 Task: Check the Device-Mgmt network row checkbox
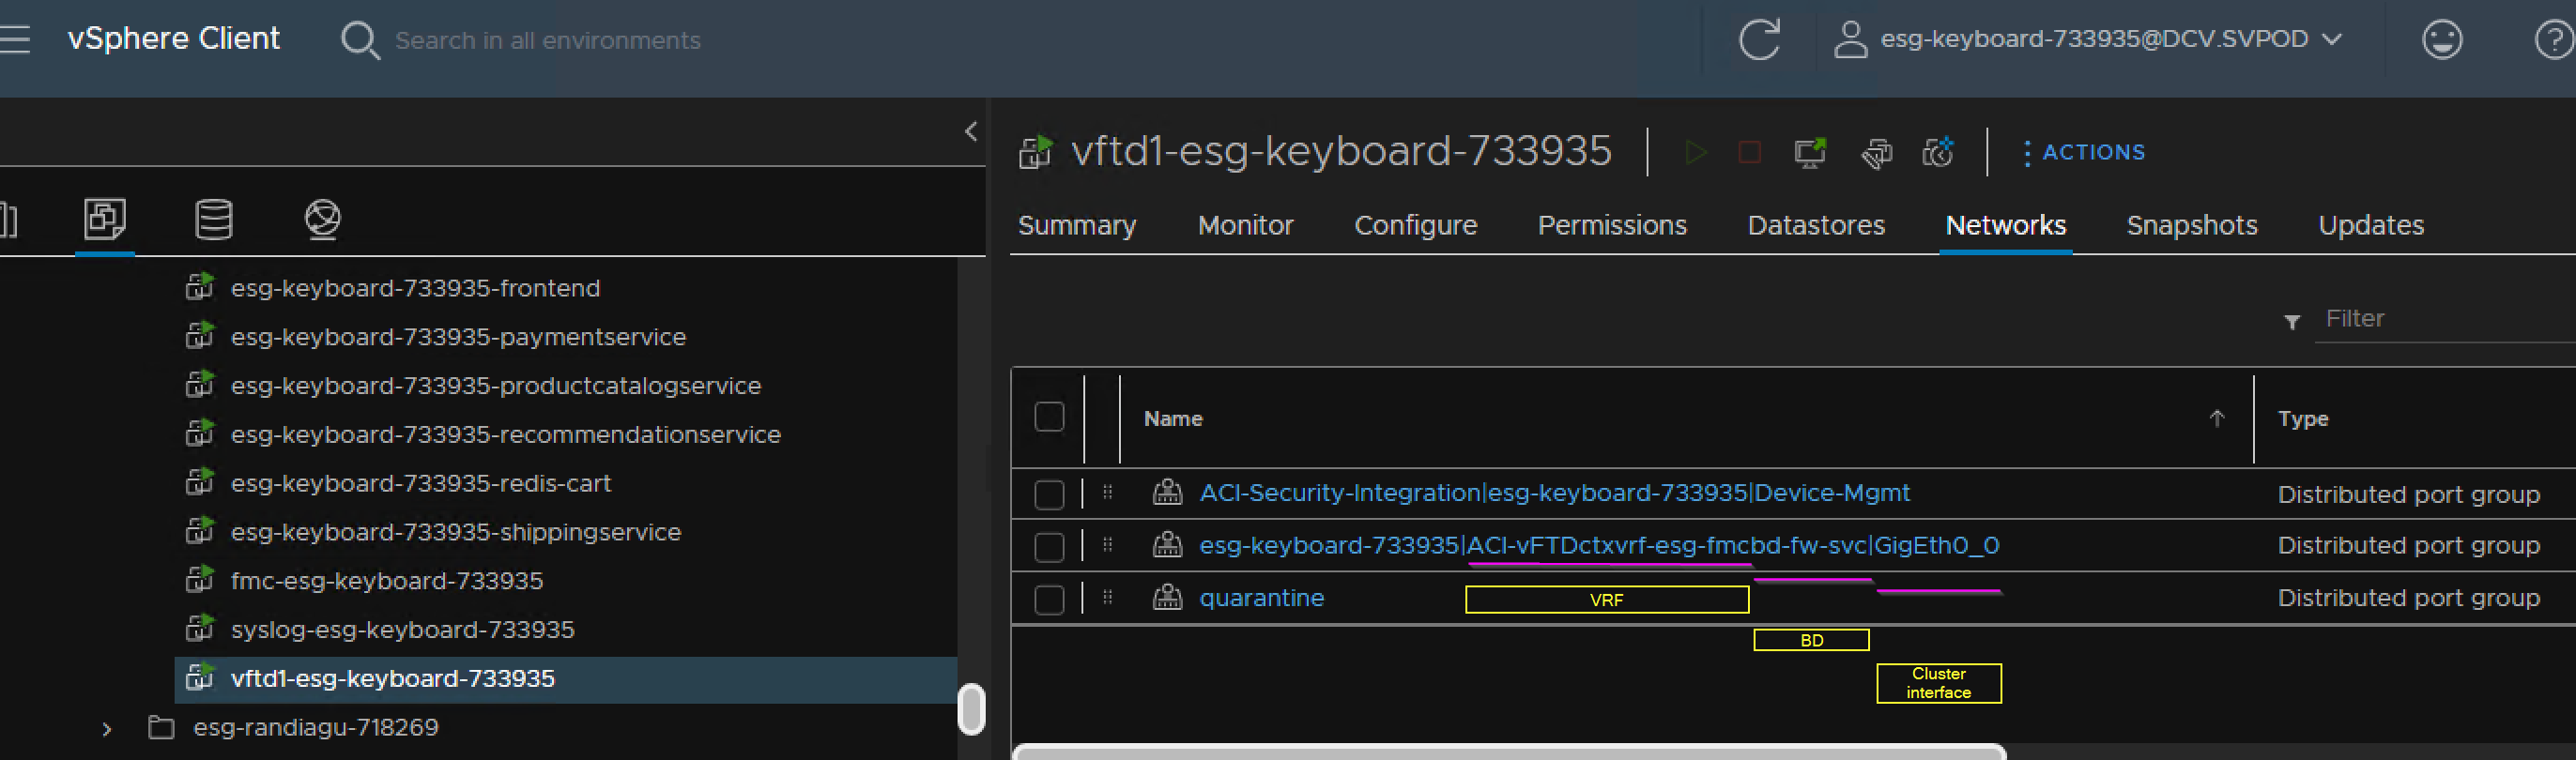point(1049,494)
